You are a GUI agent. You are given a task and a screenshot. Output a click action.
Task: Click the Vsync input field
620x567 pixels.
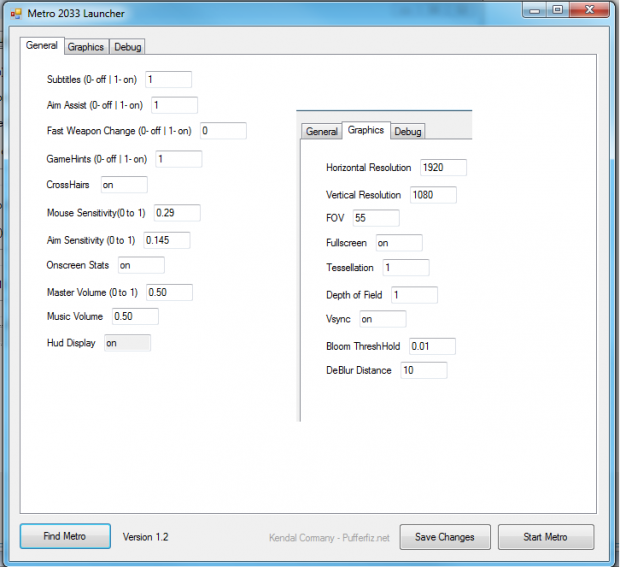click(x=383, y=319)
